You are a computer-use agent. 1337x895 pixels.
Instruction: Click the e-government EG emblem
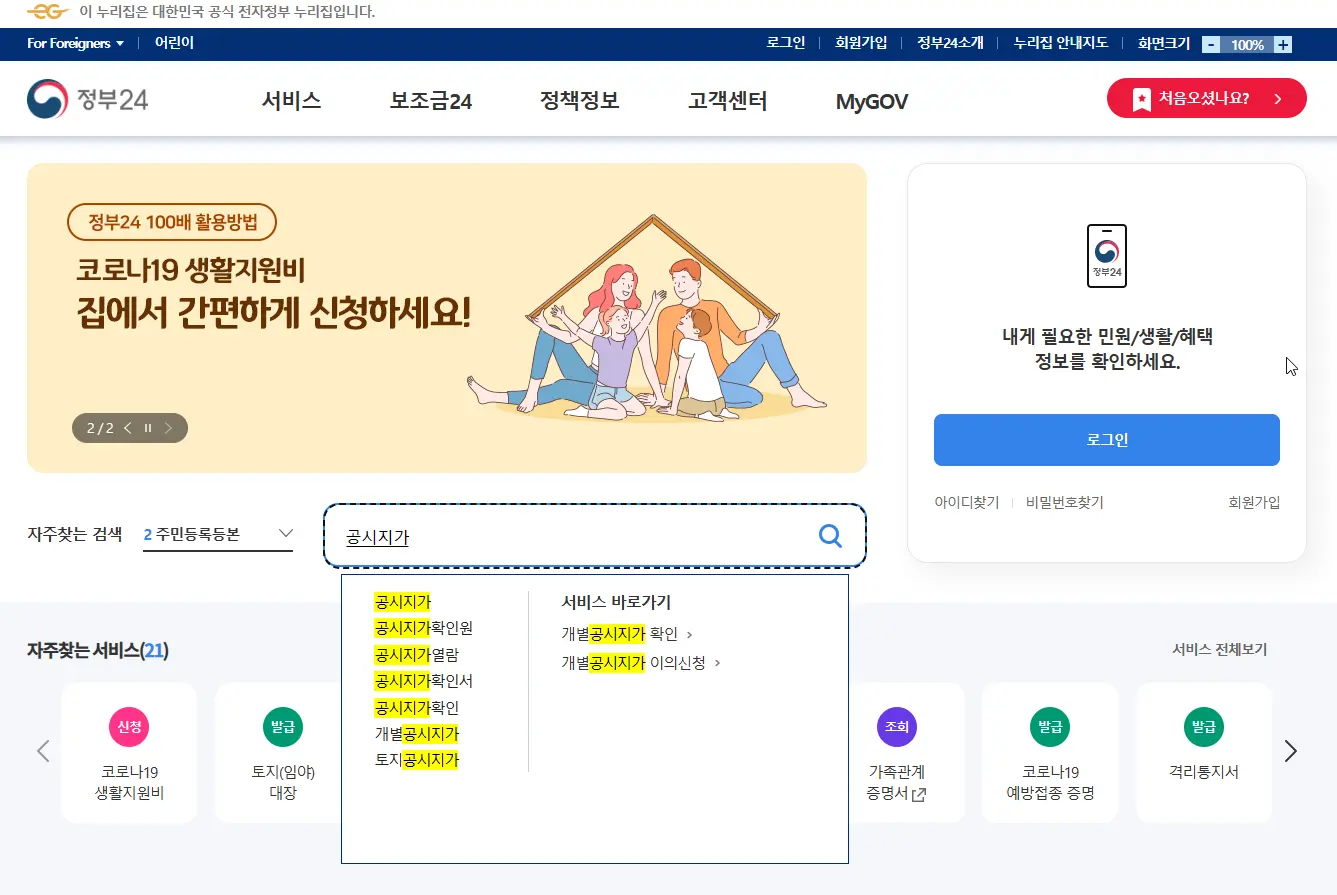(48, 12)
